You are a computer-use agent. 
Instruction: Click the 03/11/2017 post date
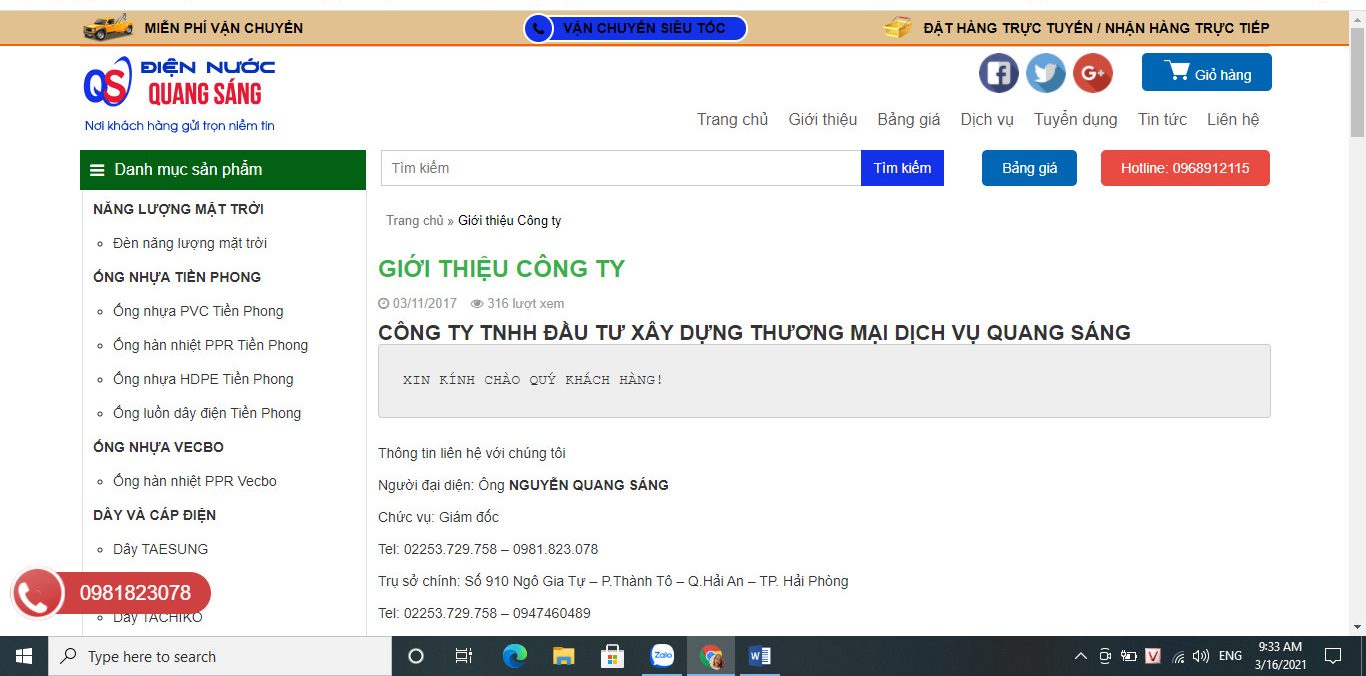[x=418, y=303]
